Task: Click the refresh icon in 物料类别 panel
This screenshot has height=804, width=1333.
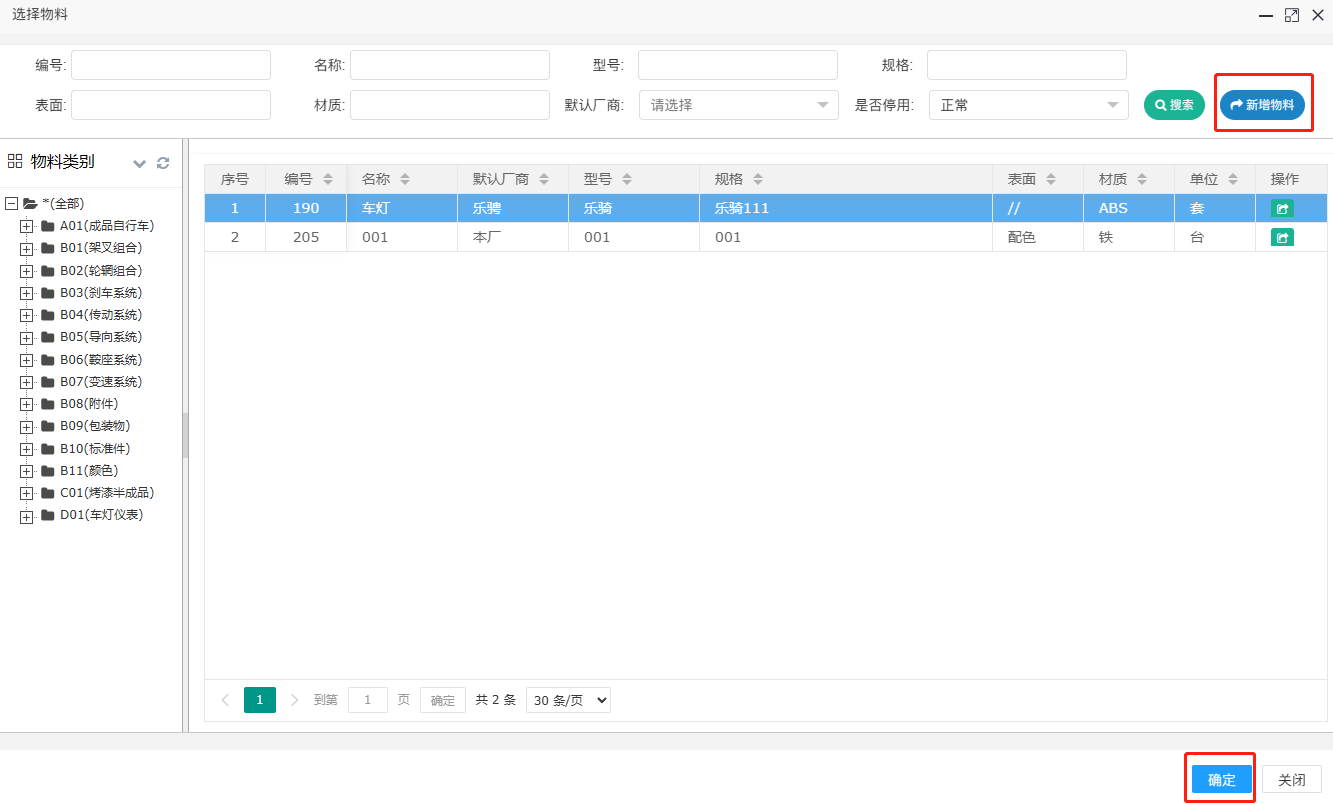Action: (x=163, y=163)
